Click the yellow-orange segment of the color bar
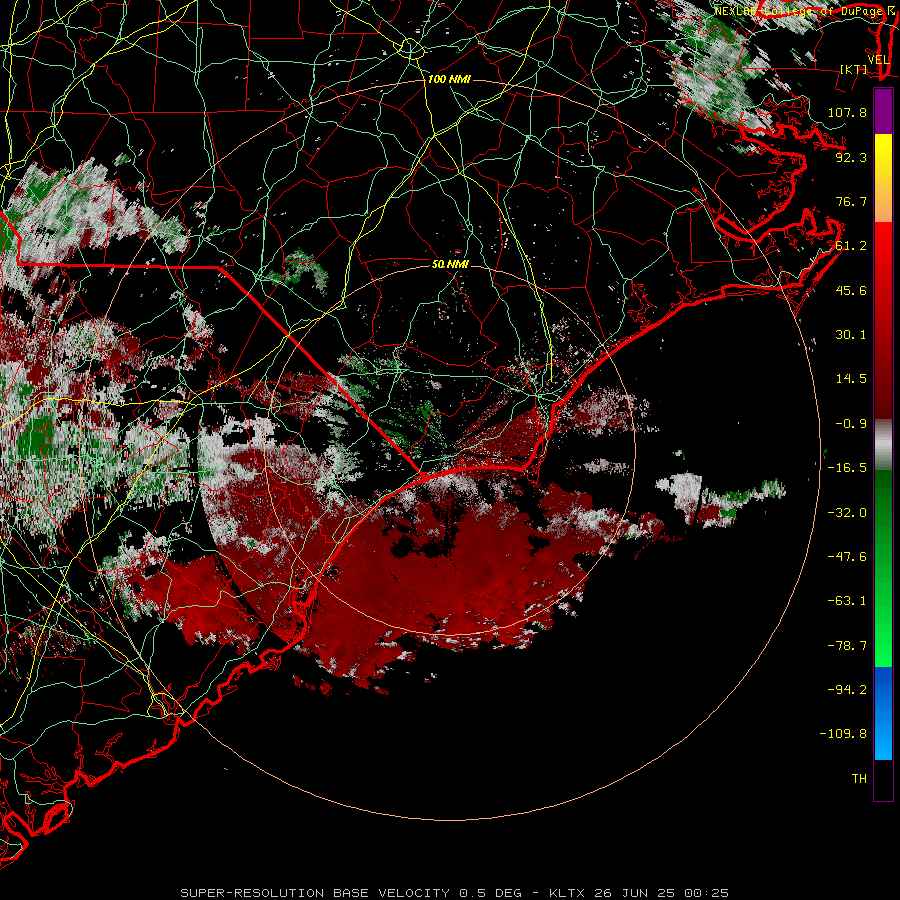This screenshot has height=900, width=900. 883,178
